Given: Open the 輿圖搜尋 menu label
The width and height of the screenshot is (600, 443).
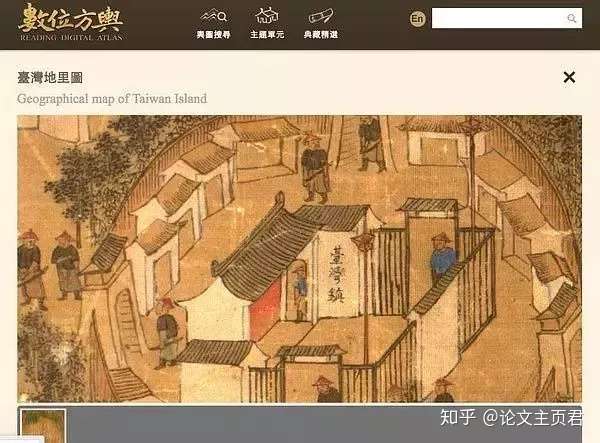Looking at the screenshot, I should pyautogui.click(x=214, y=34).
